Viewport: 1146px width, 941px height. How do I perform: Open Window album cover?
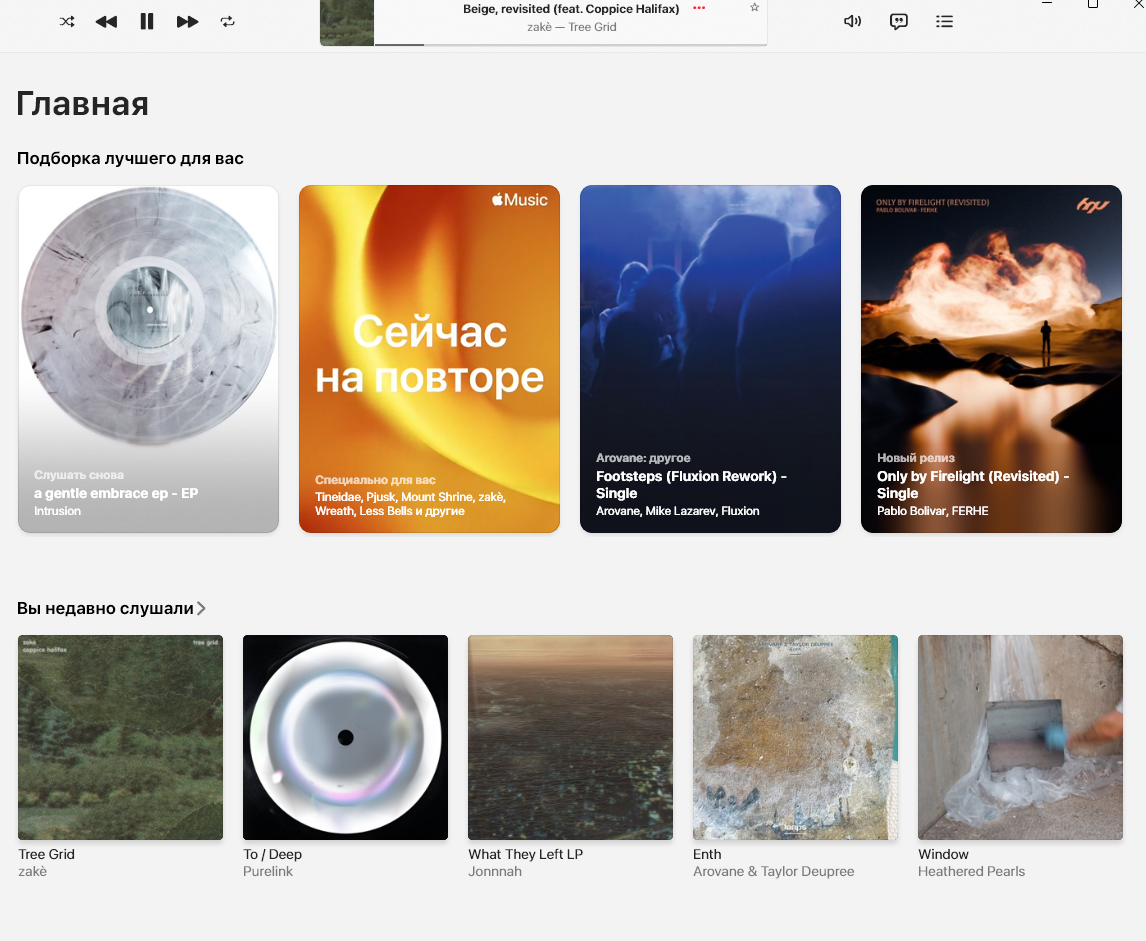[x=1020, y=737]
